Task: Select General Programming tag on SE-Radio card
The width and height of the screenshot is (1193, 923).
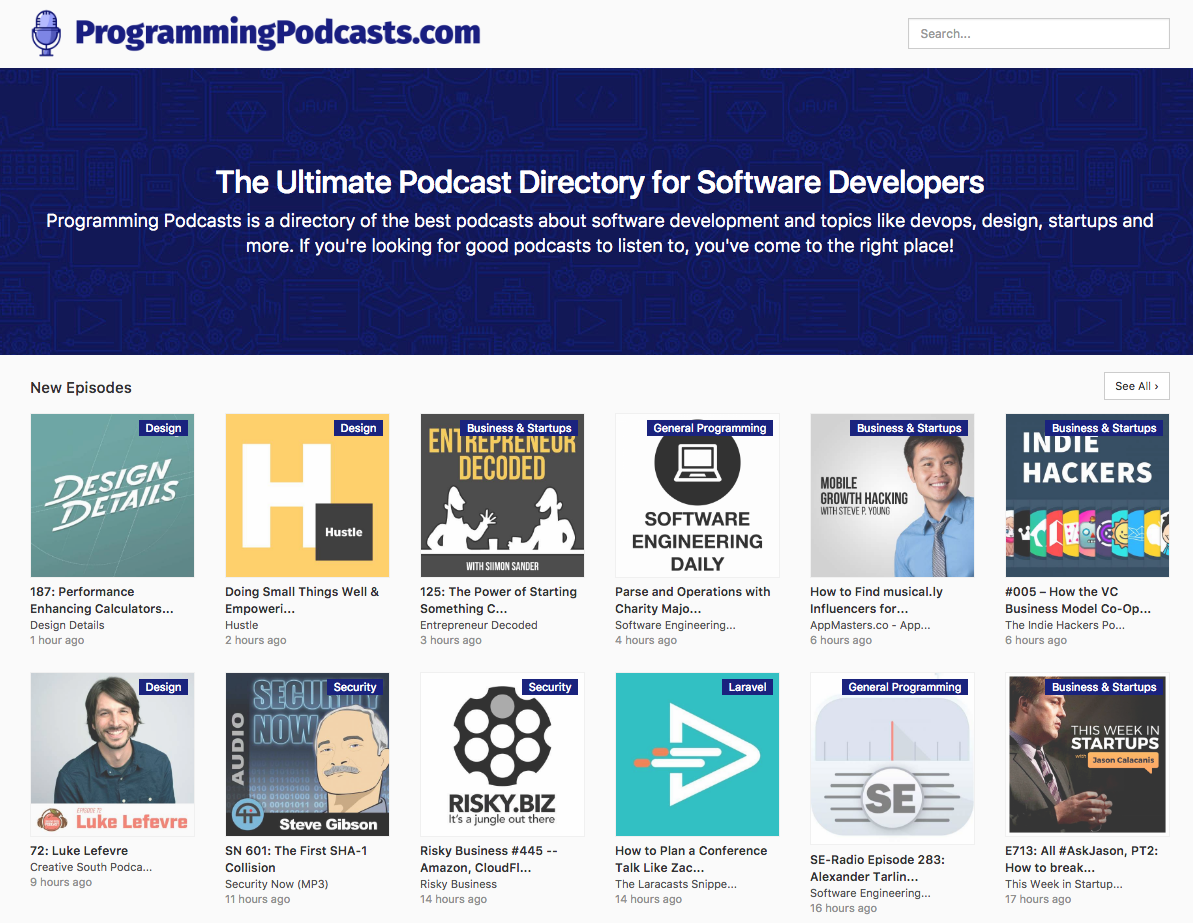Action: [905, 686]
